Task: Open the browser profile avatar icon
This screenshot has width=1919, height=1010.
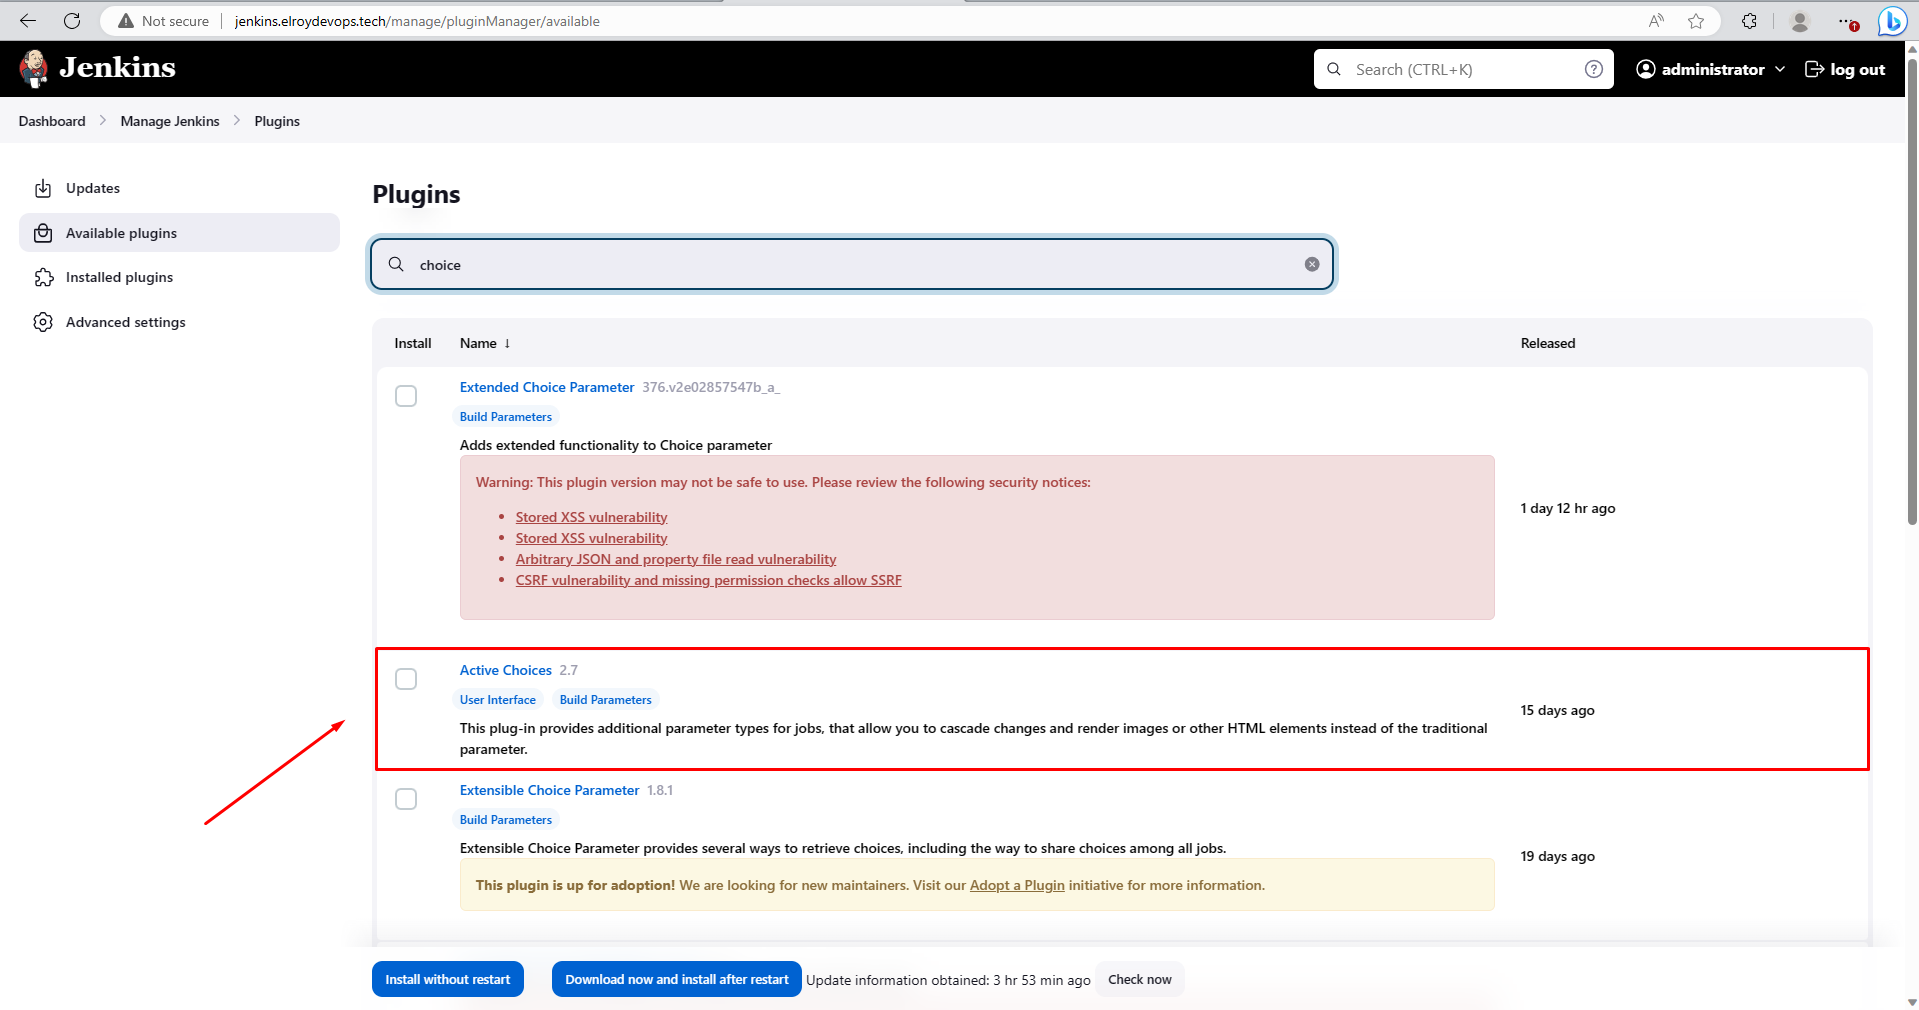Action: tap(1800, 21)
